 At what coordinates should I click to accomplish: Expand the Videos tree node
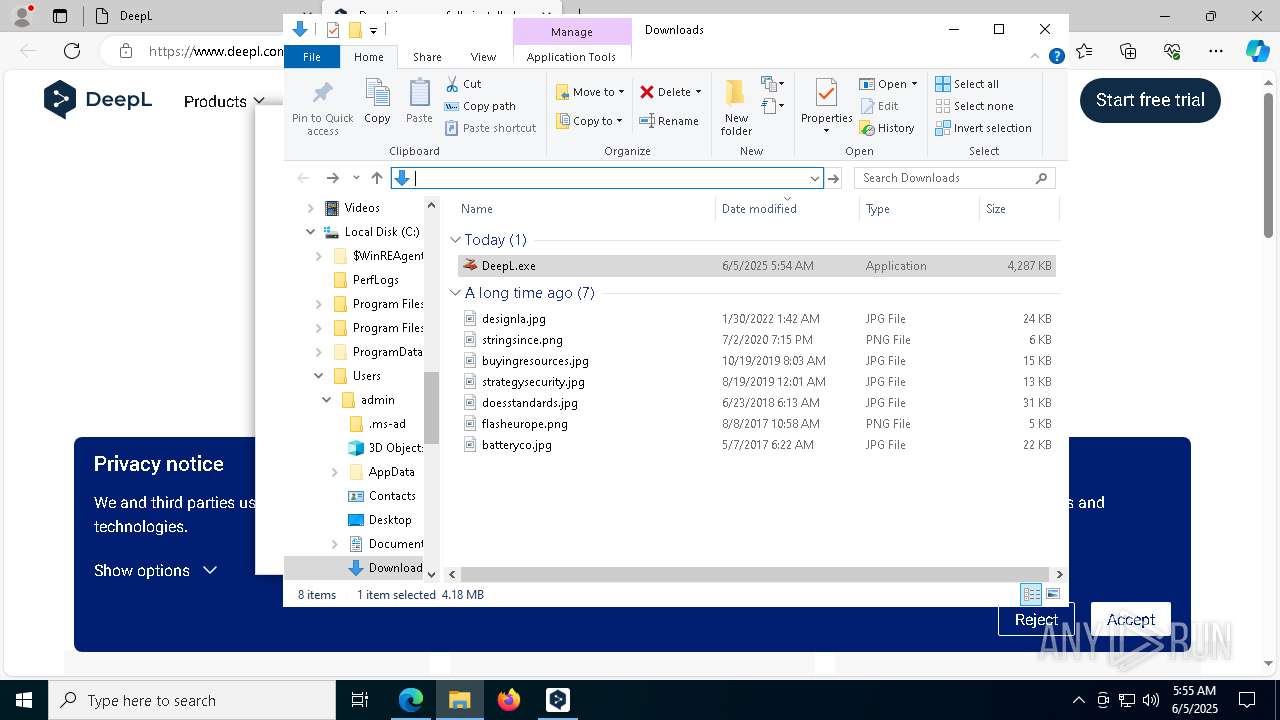click(x=310, y=208)
